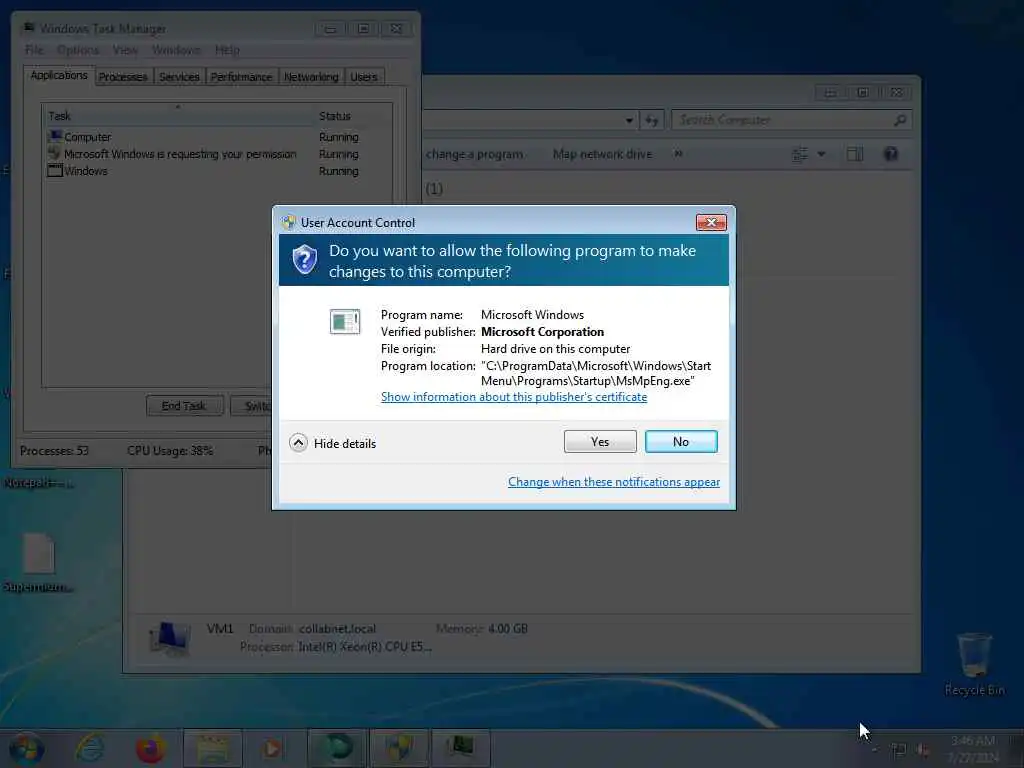The height and width of the screenshot is (768, 1024).
Task: Expand the toolbar overflow chevron
Action: pyautogui.click(x=678, y=153)
